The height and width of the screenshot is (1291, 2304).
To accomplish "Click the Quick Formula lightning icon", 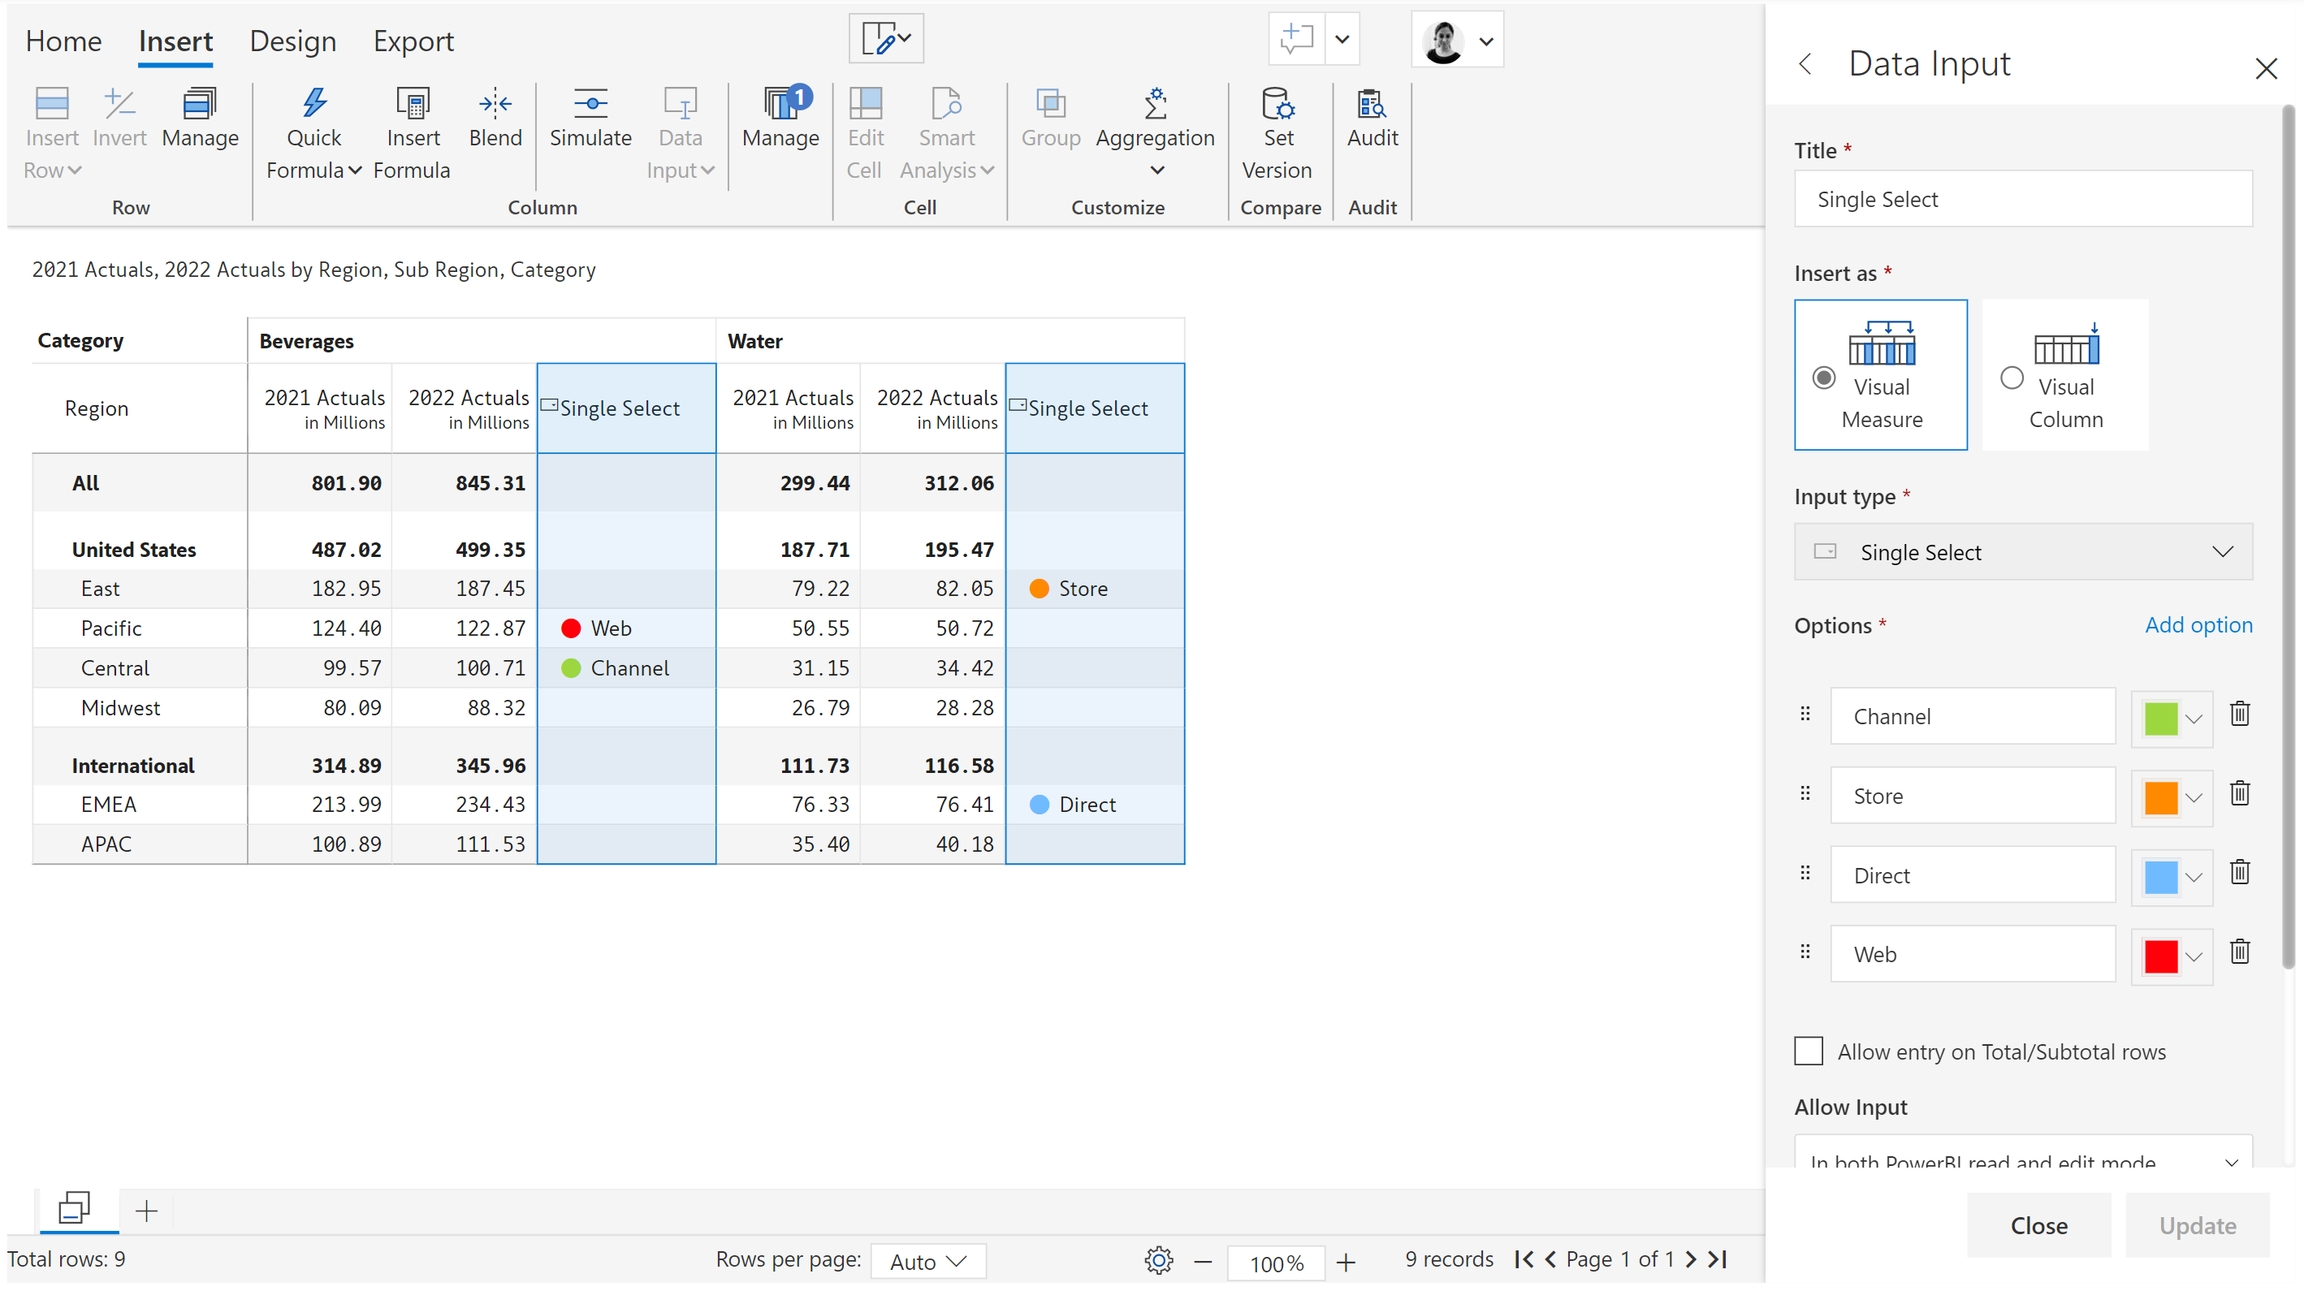I will click(314, 103).
